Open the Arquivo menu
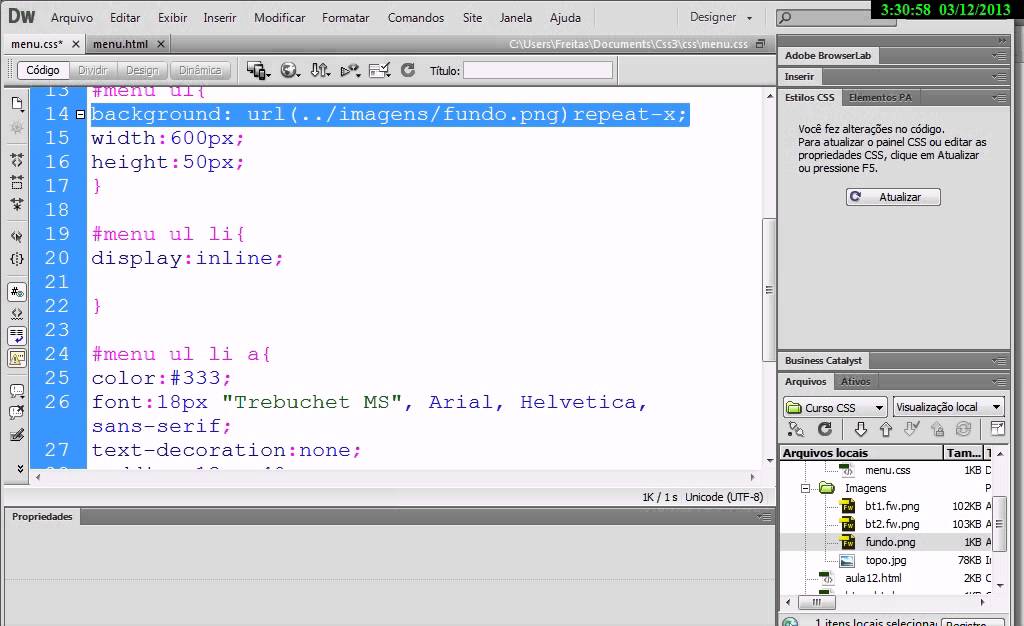The image size is (1024, 626). (72, 18)
